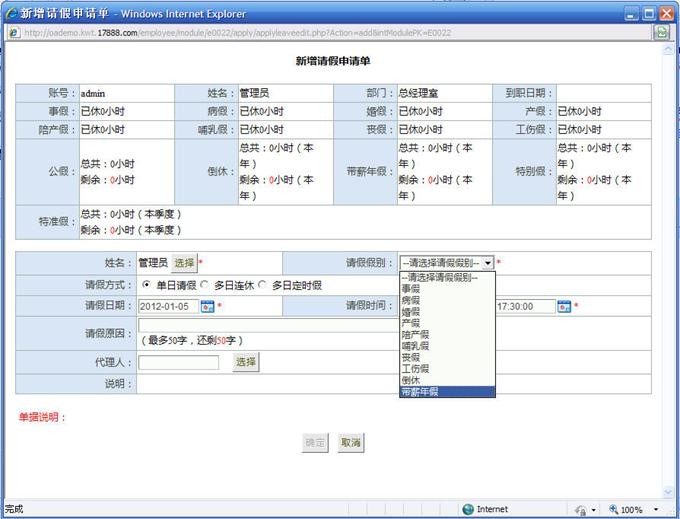Open the leave time calendar picker
This screenshot has height=519, width=680.
[564, 306]
